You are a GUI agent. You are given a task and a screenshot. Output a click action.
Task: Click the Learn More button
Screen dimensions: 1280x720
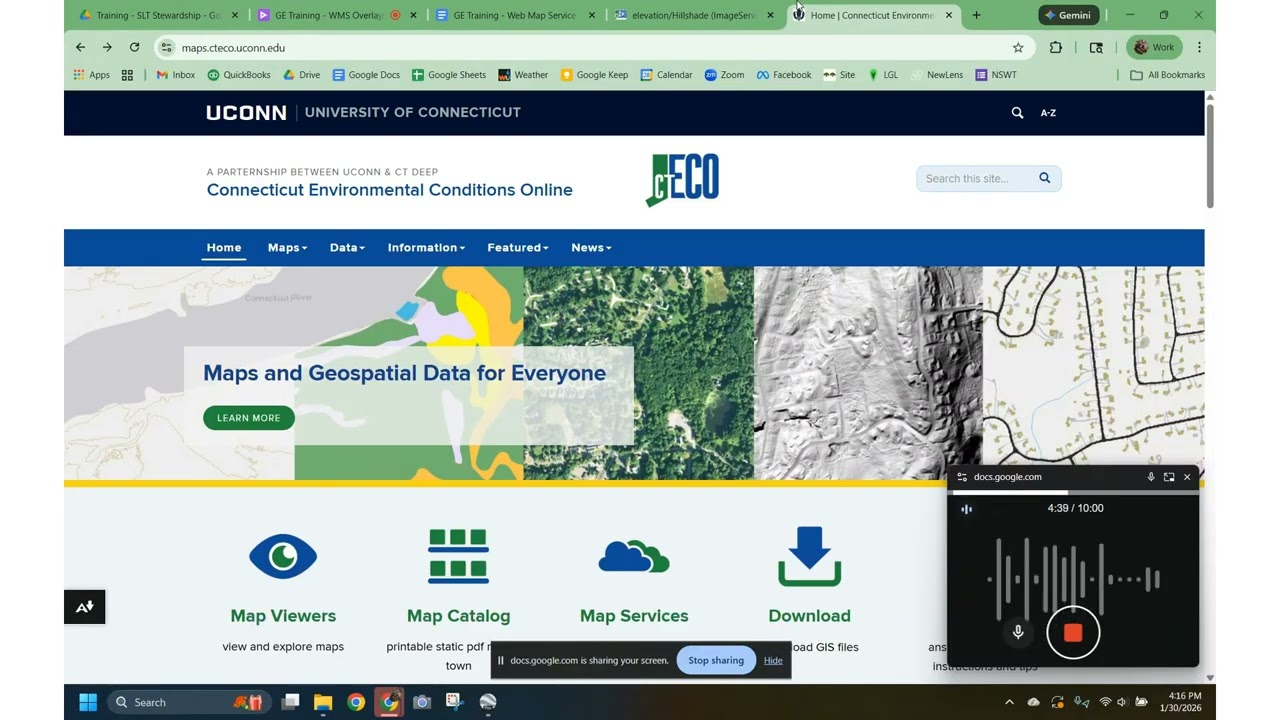(x=249, y=418)
